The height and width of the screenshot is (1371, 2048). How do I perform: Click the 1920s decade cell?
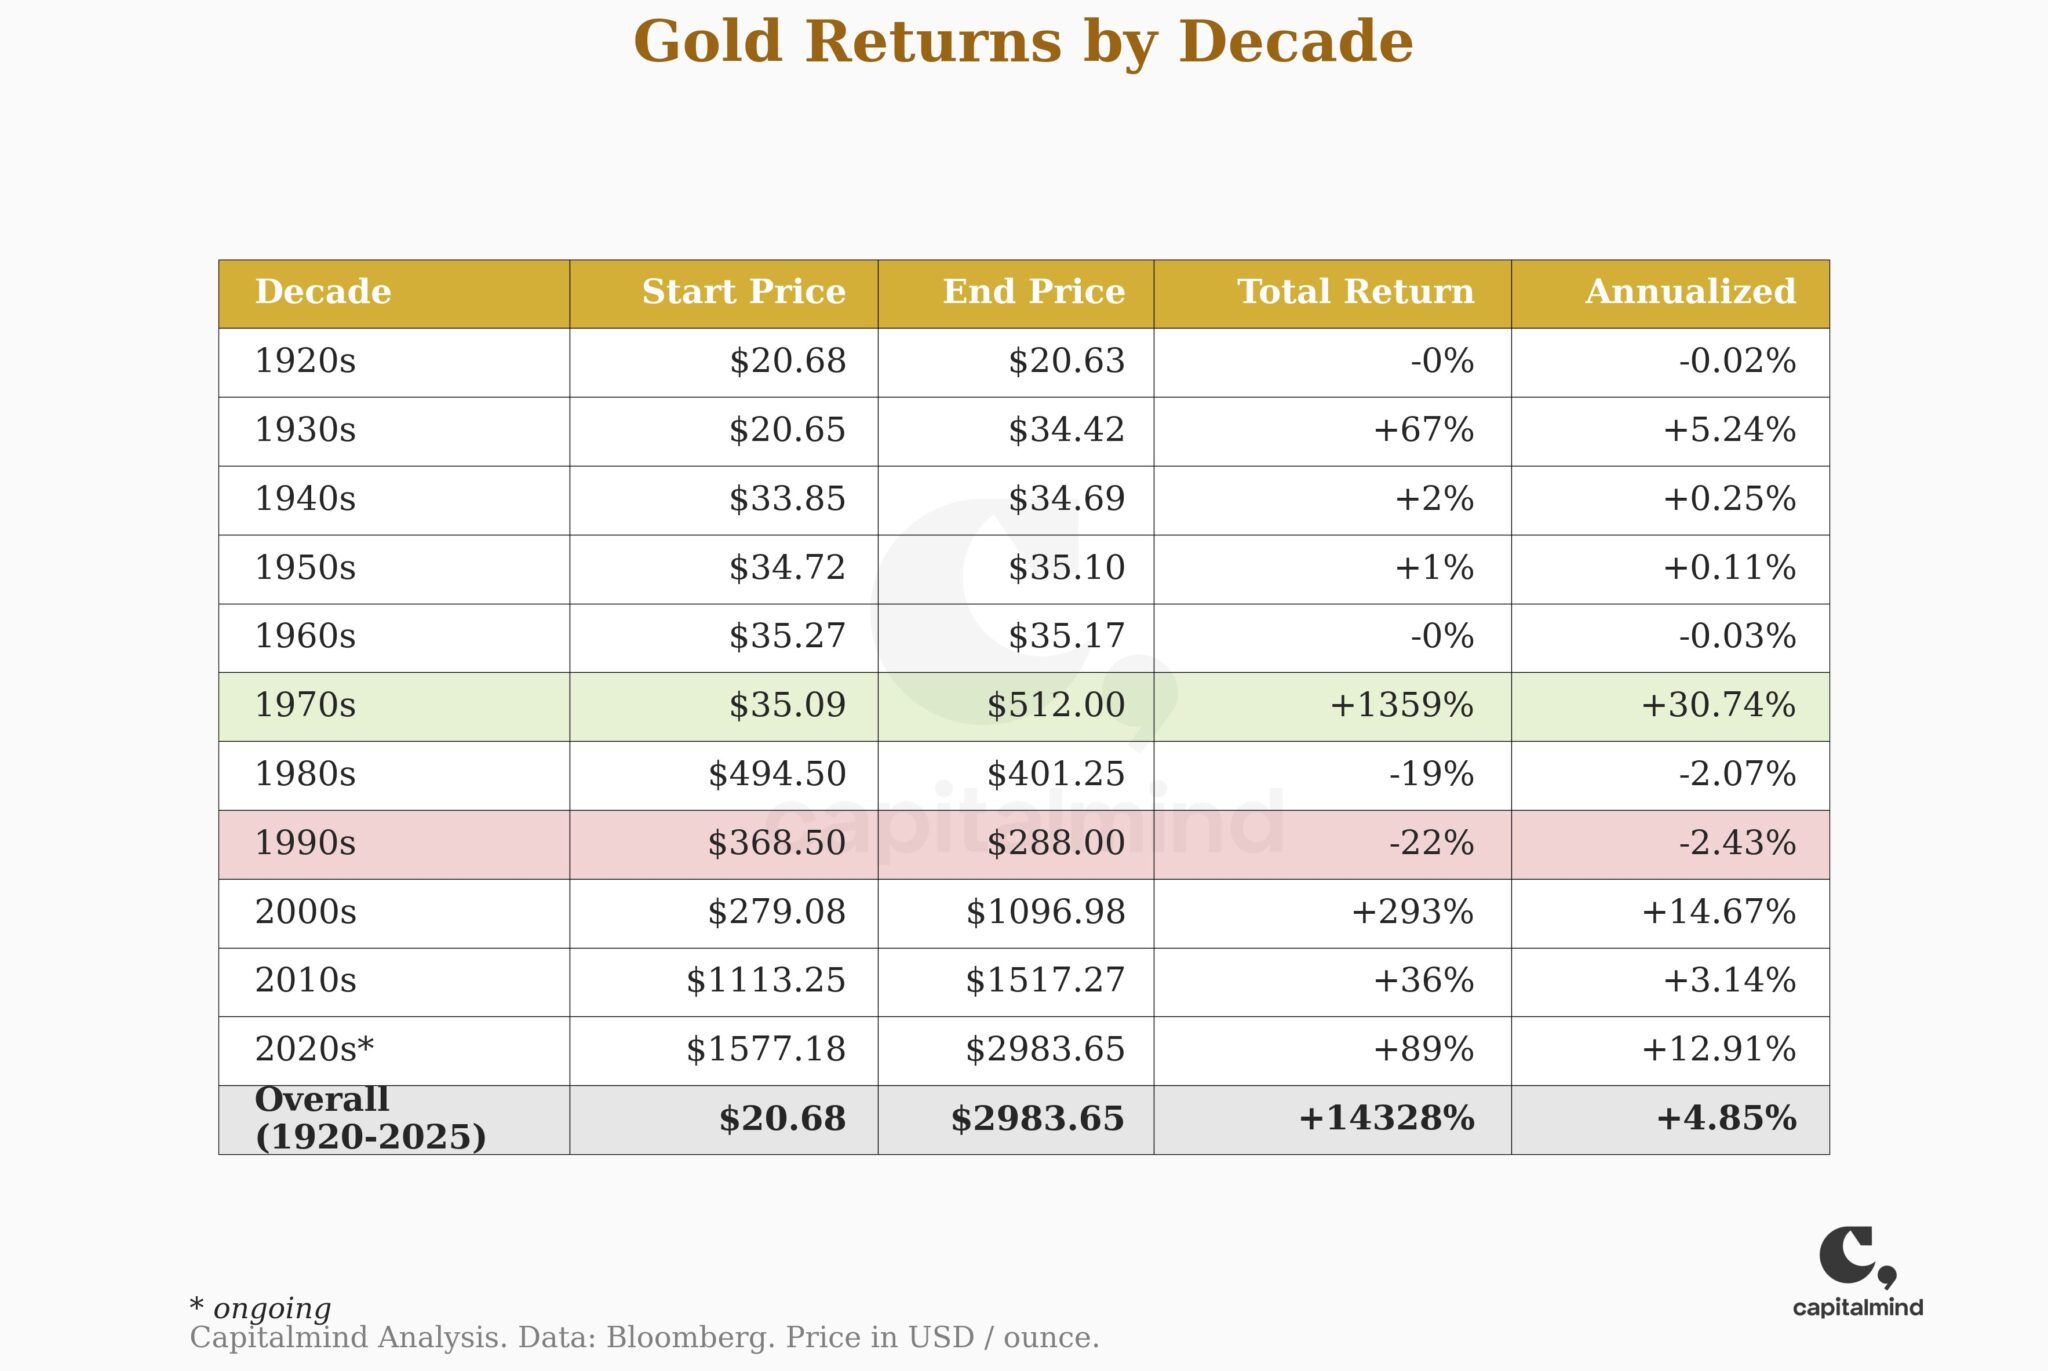(x=305, y=361)
